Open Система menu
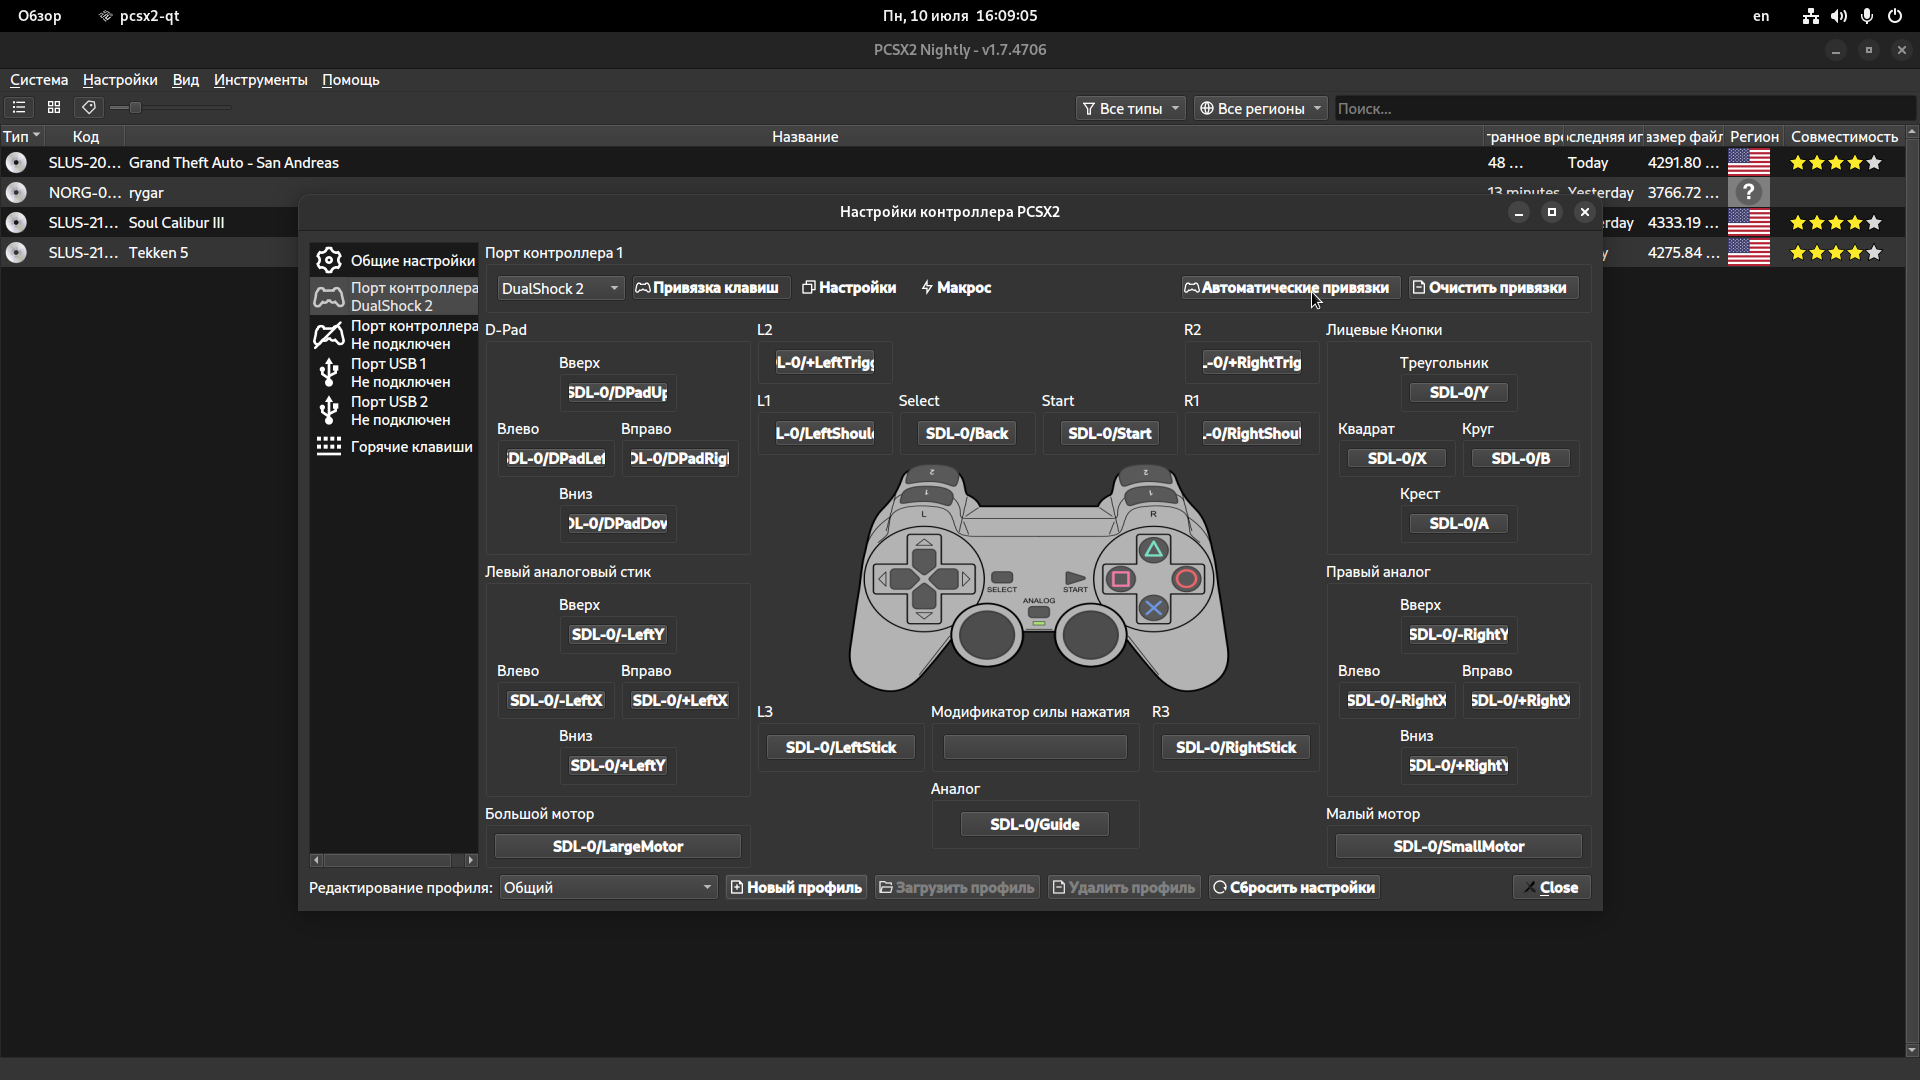This screenshot has height=1080, width=1920. point(39,80)
